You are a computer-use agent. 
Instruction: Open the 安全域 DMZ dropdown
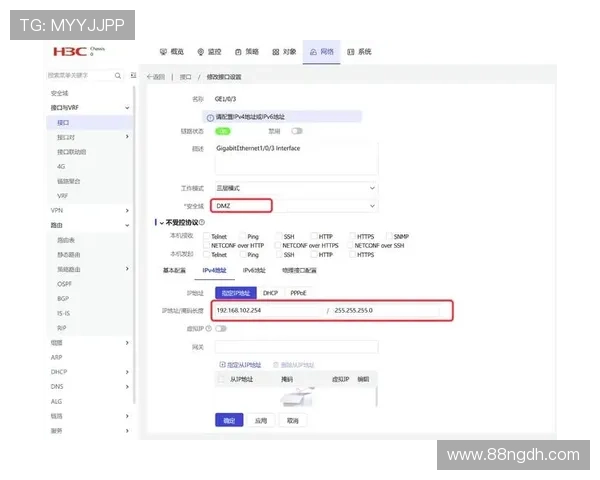[x=296, y=205]
